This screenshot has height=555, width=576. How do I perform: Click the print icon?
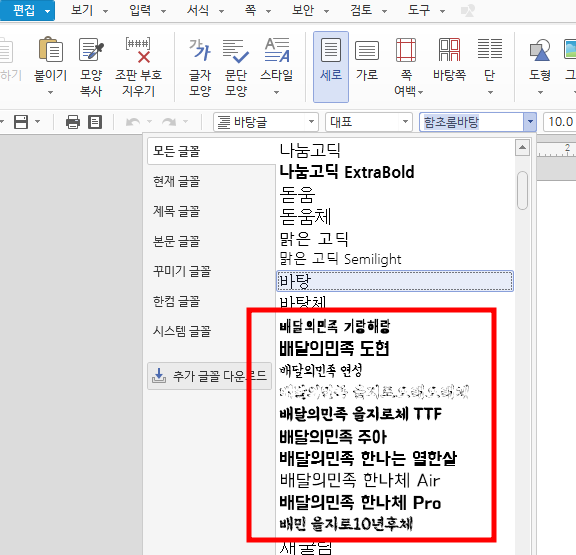(x=73, y=122)
